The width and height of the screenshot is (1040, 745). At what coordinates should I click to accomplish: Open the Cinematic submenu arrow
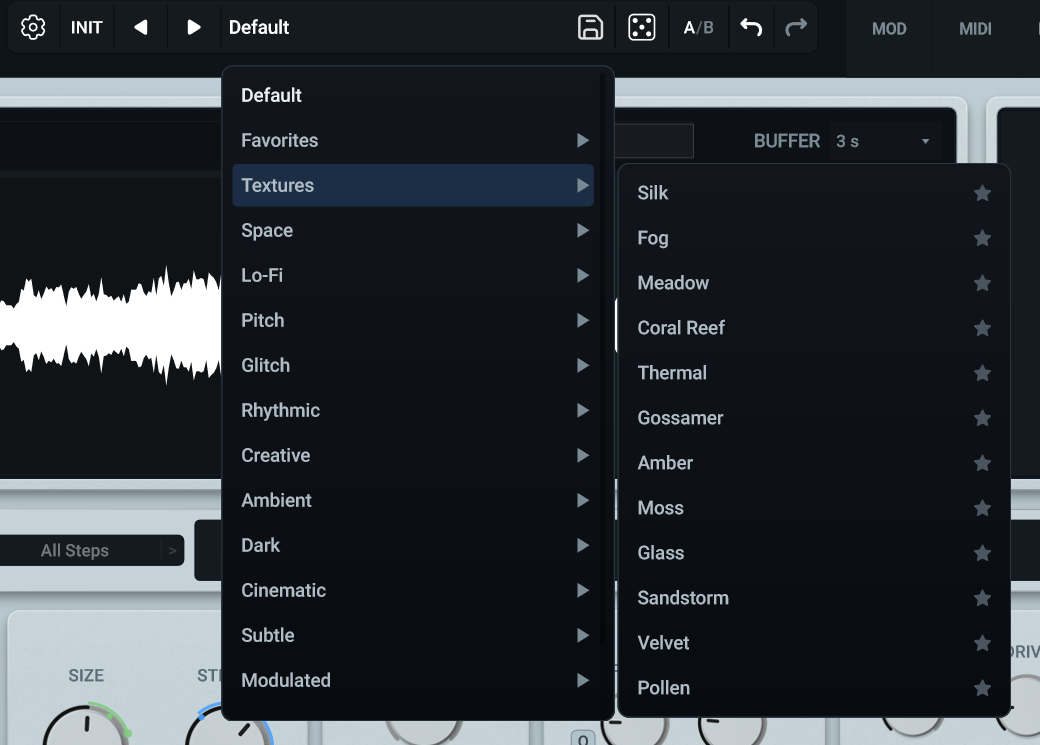click(x=582, y=590)
